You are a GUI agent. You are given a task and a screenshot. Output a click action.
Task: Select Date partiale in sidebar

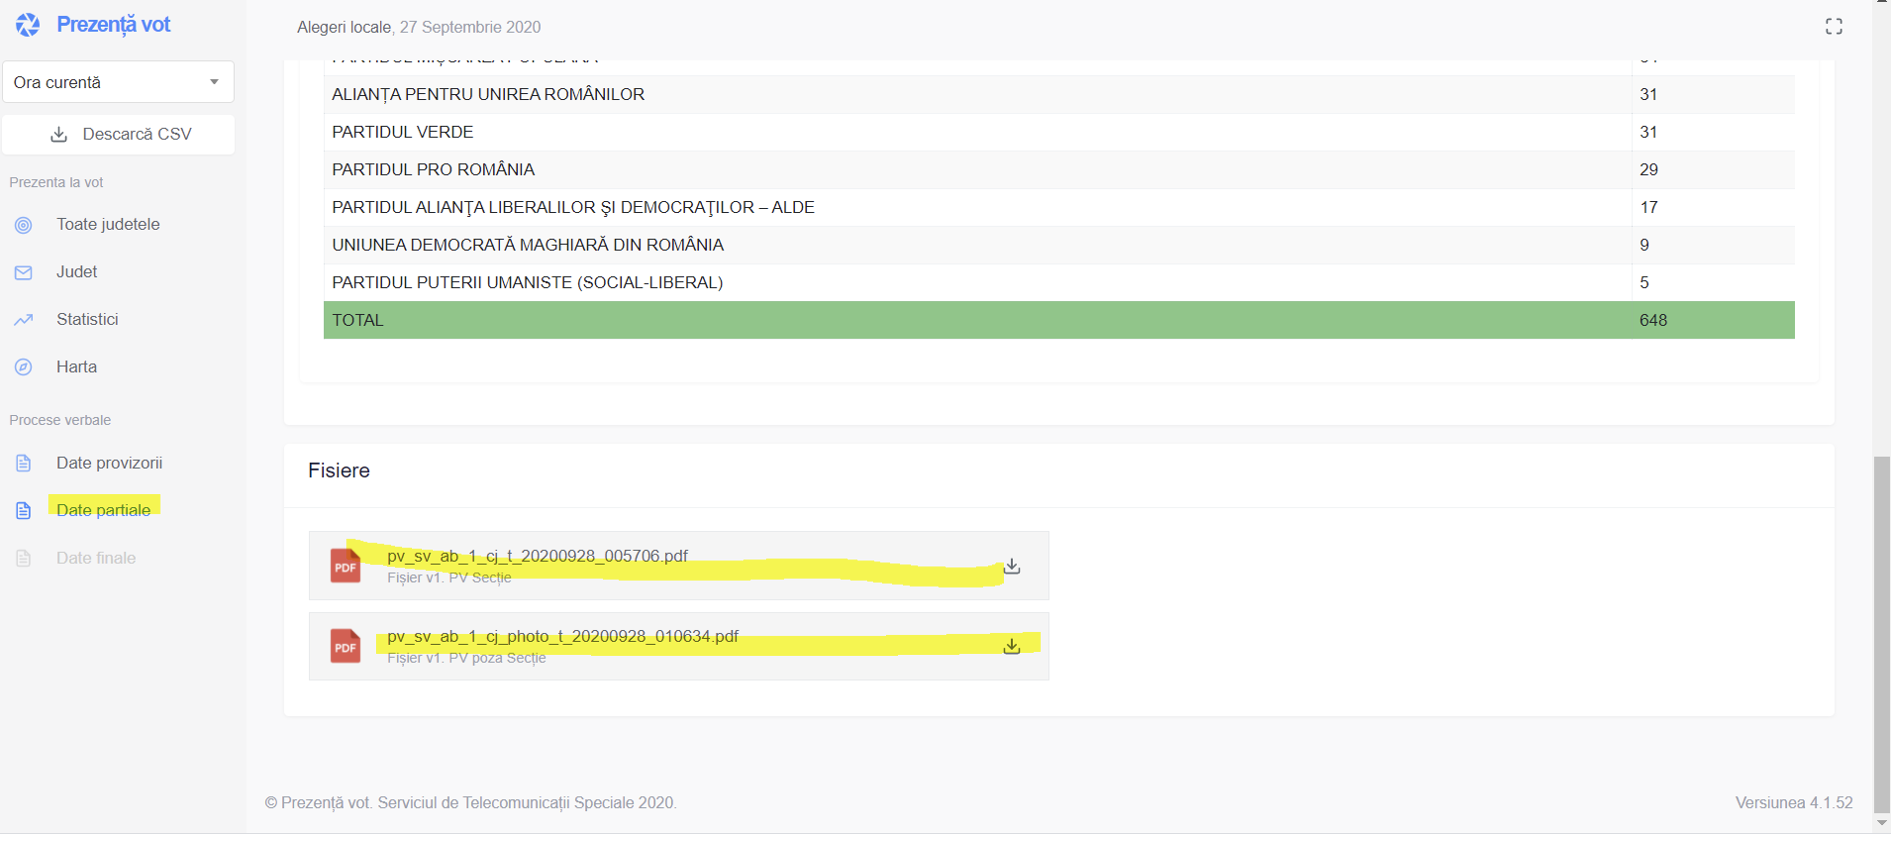[103, 510]
